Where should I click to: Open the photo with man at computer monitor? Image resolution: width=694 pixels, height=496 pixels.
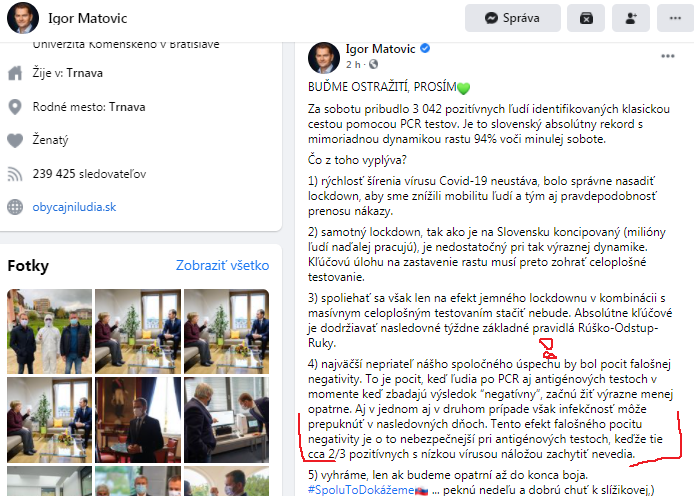point(227,420)
